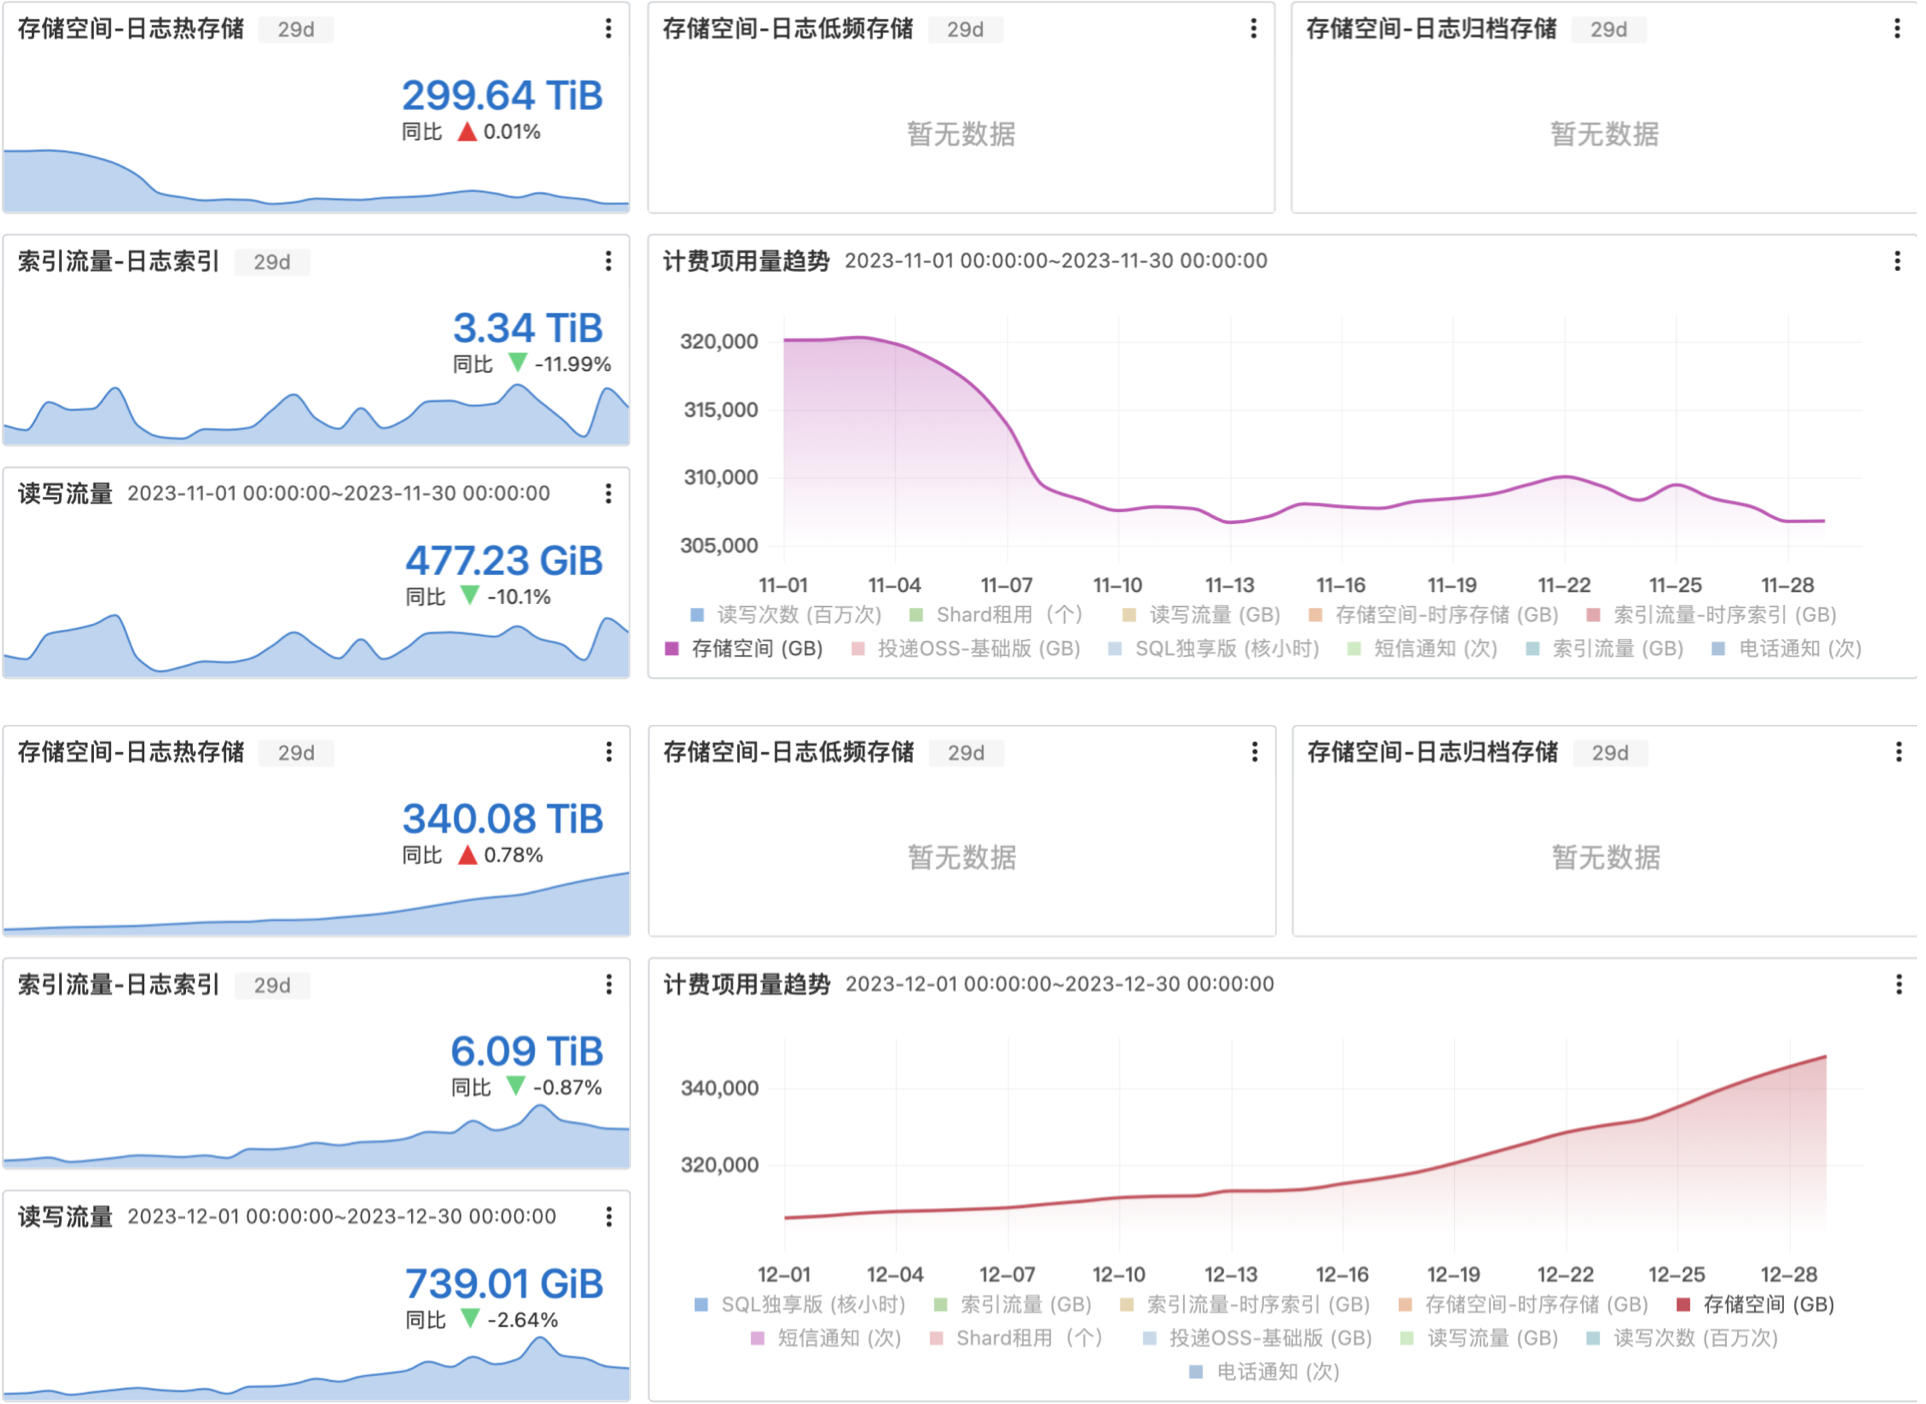Click magenta swatch beside 存储空间 (GB) legend
Viewport: 1926px width, 1404px height.
pyautogui.click(x=672, y=649)
